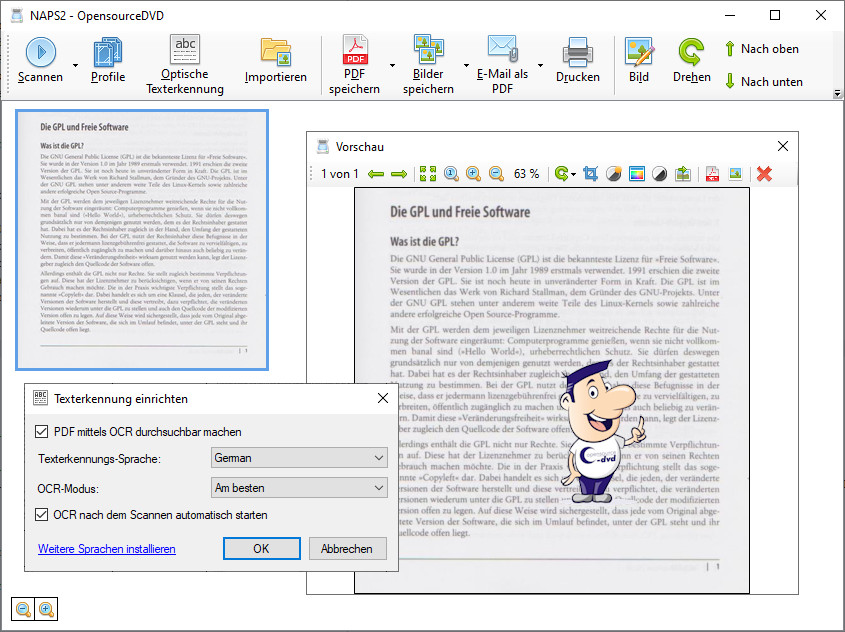Click 'Nach unten' to move the page down
Viewport: 845px width, 632px height.
click(763, 81)
